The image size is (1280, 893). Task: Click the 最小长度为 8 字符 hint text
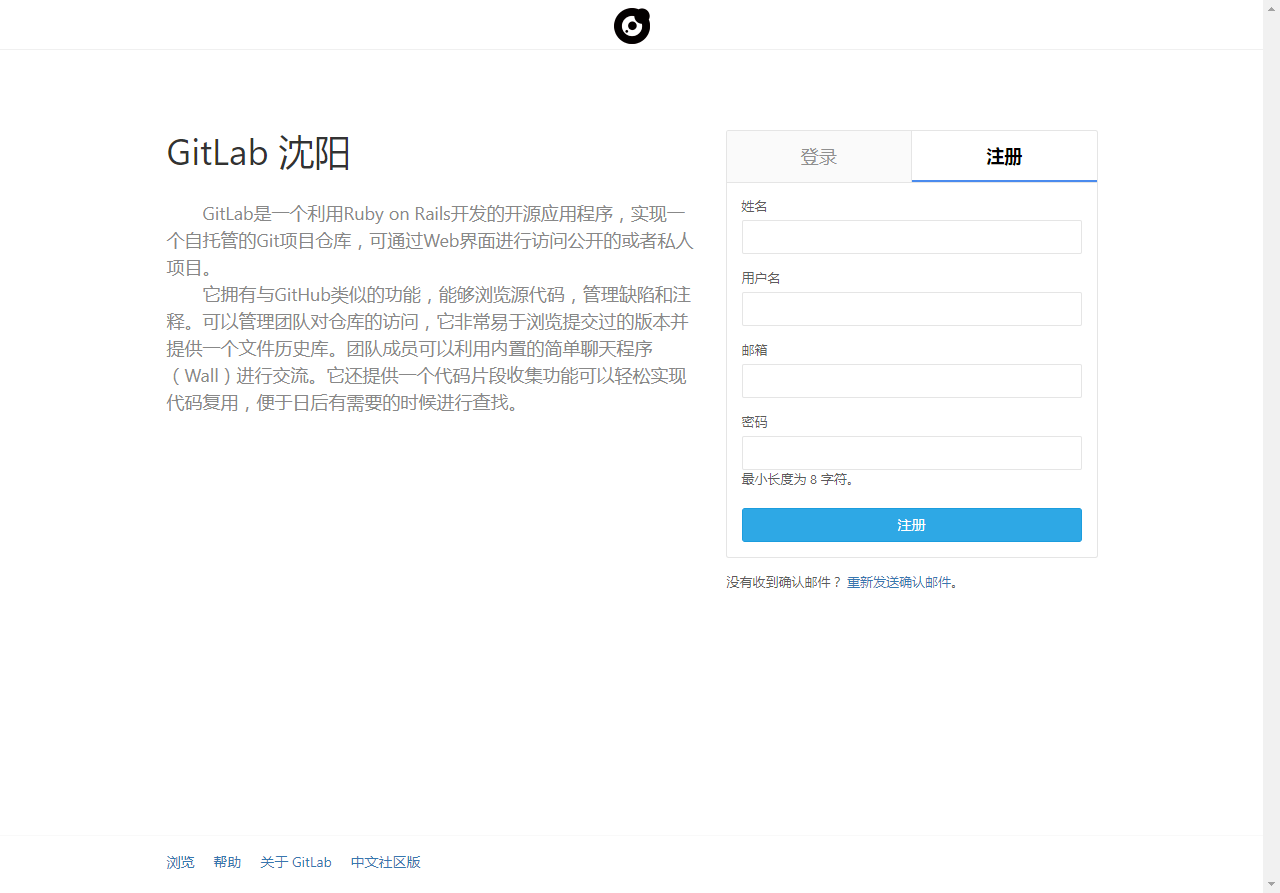point(797,480)
